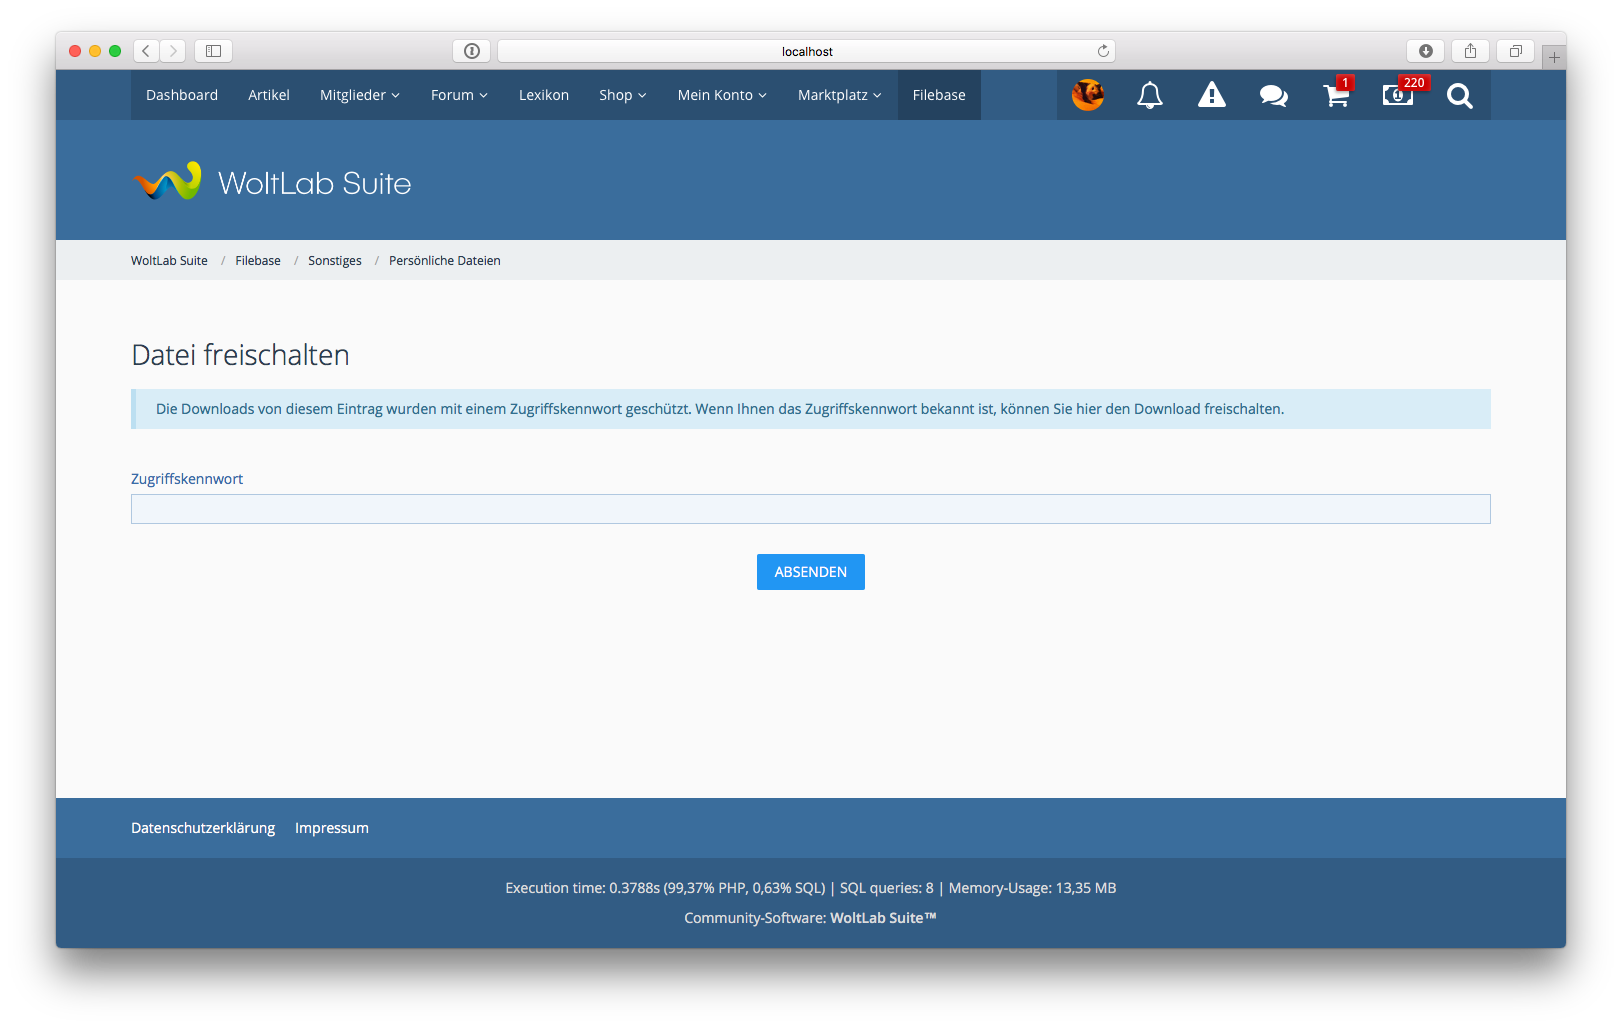Focus the Zugriffskennwort input field
Viewport: 1622px width, 1028px height.
810,509
